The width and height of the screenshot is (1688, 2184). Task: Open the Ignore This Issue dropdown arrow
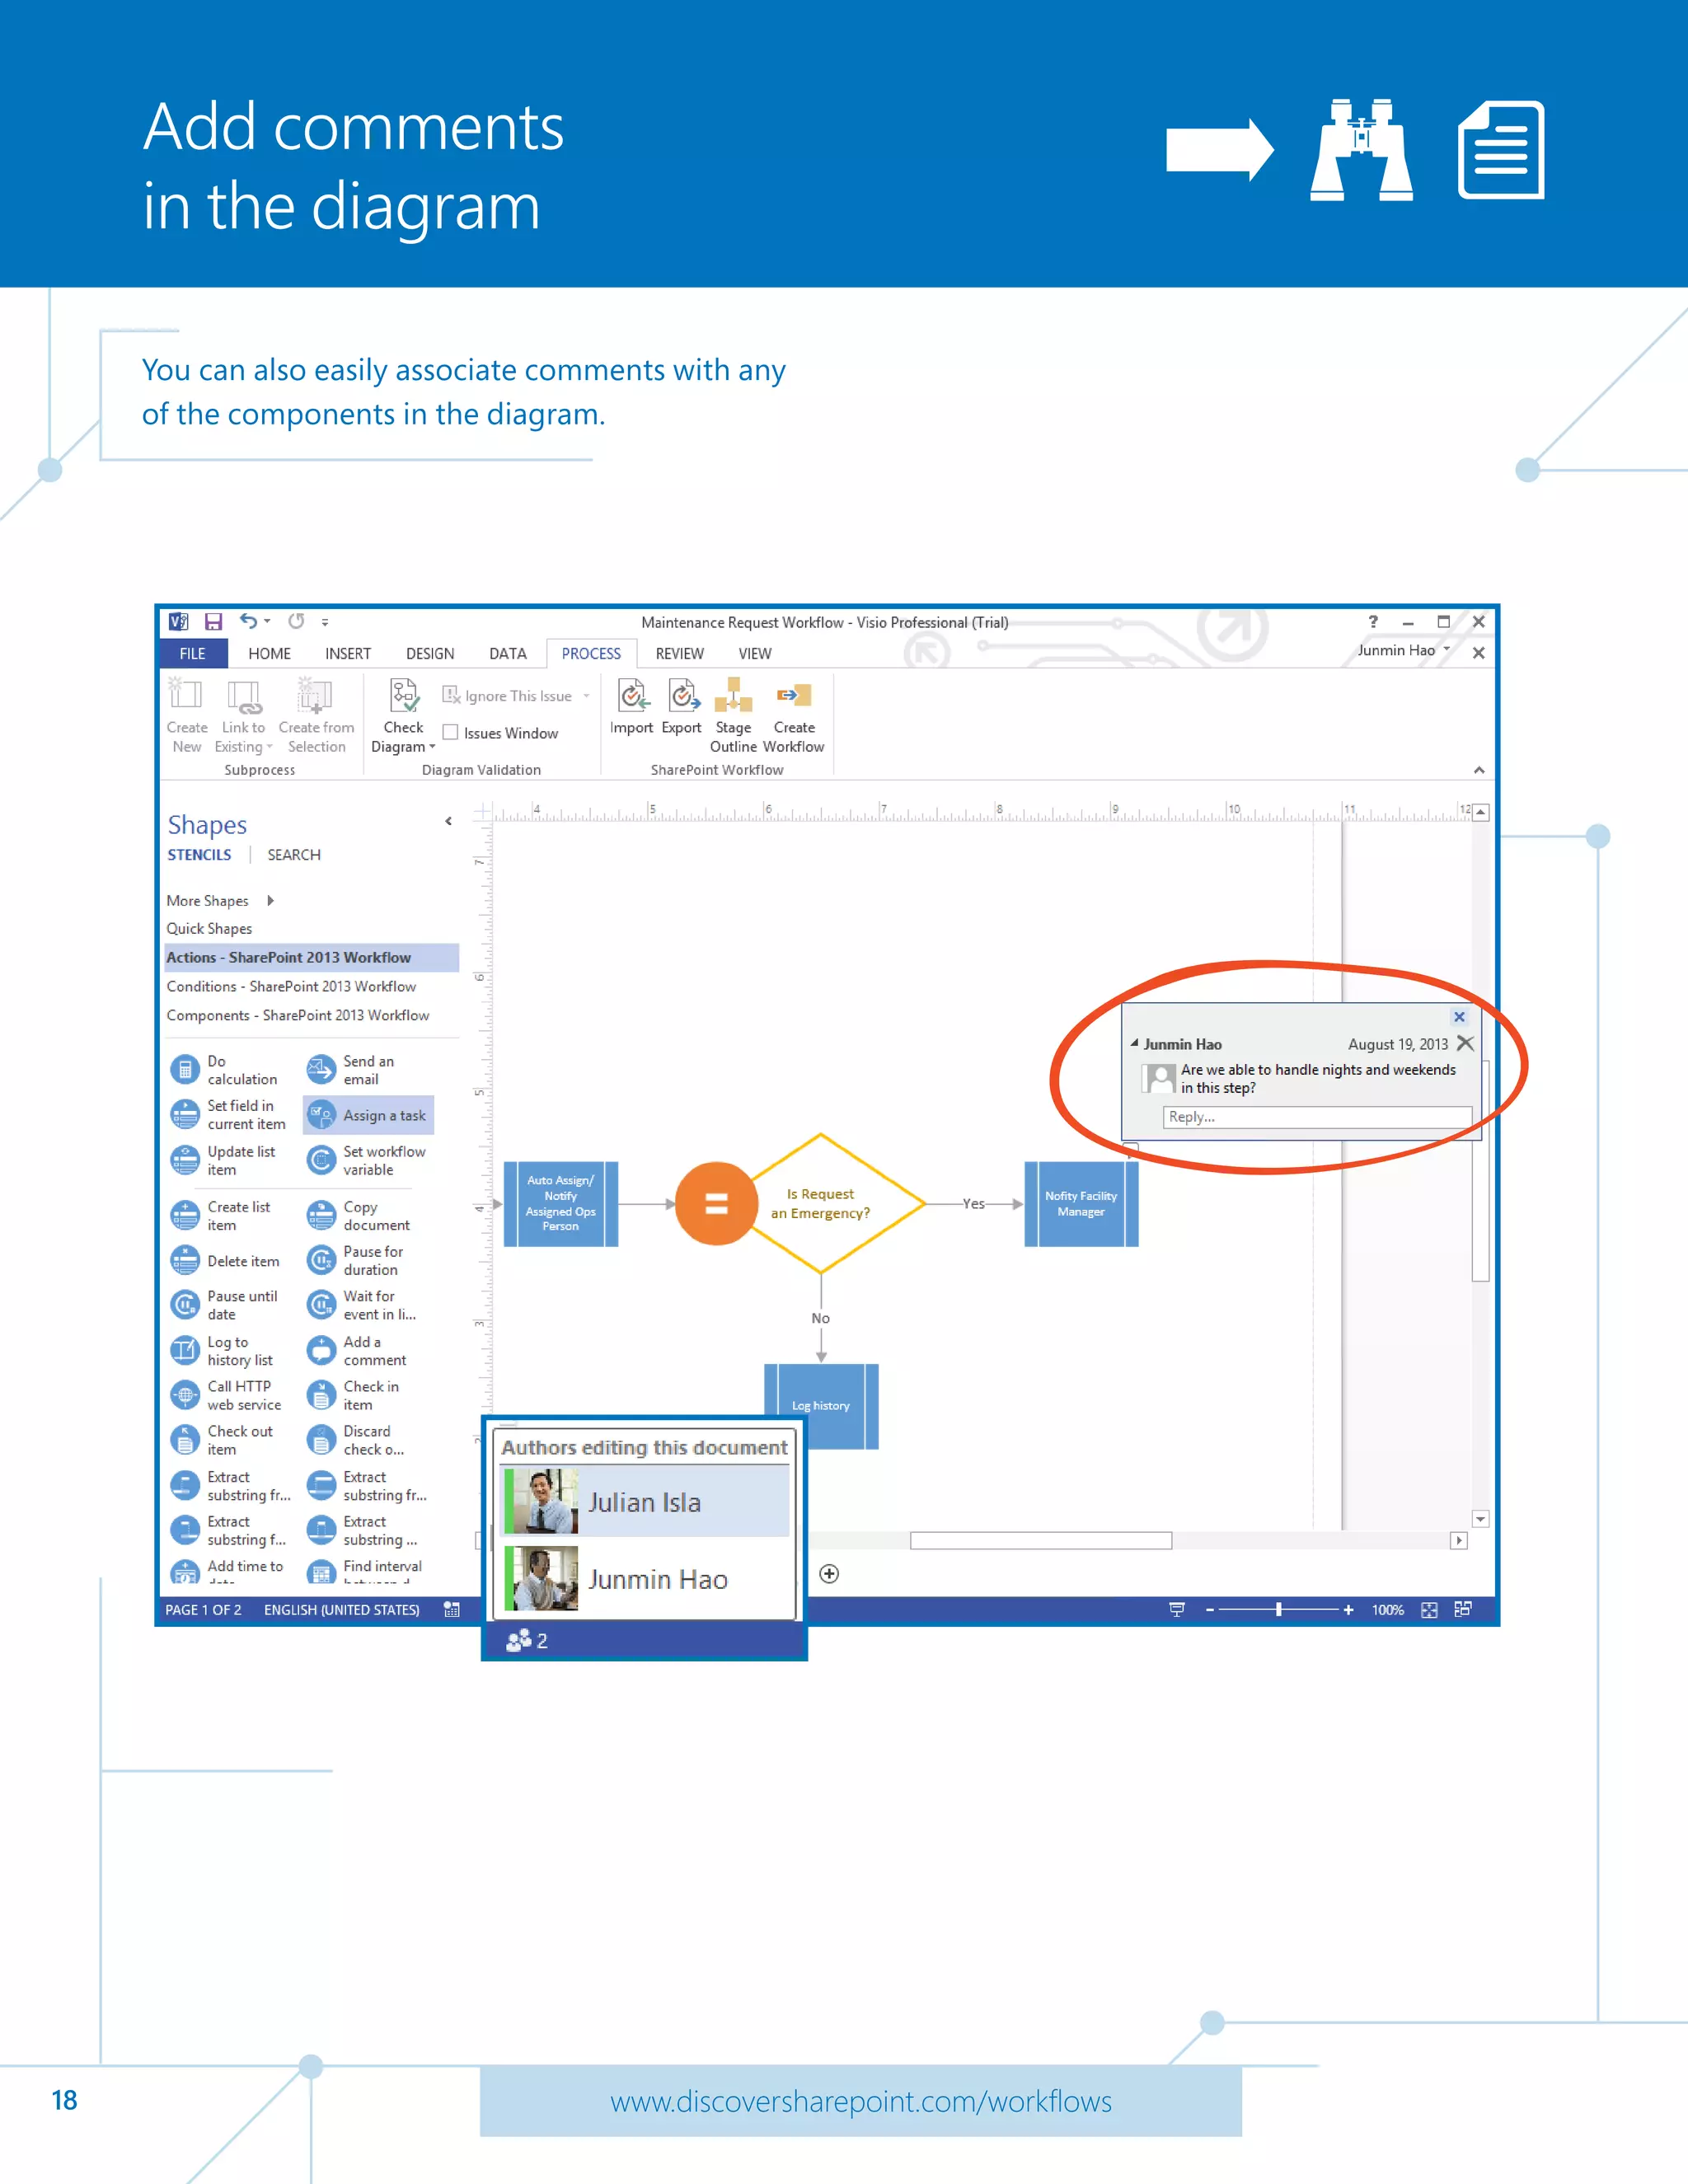587,696
